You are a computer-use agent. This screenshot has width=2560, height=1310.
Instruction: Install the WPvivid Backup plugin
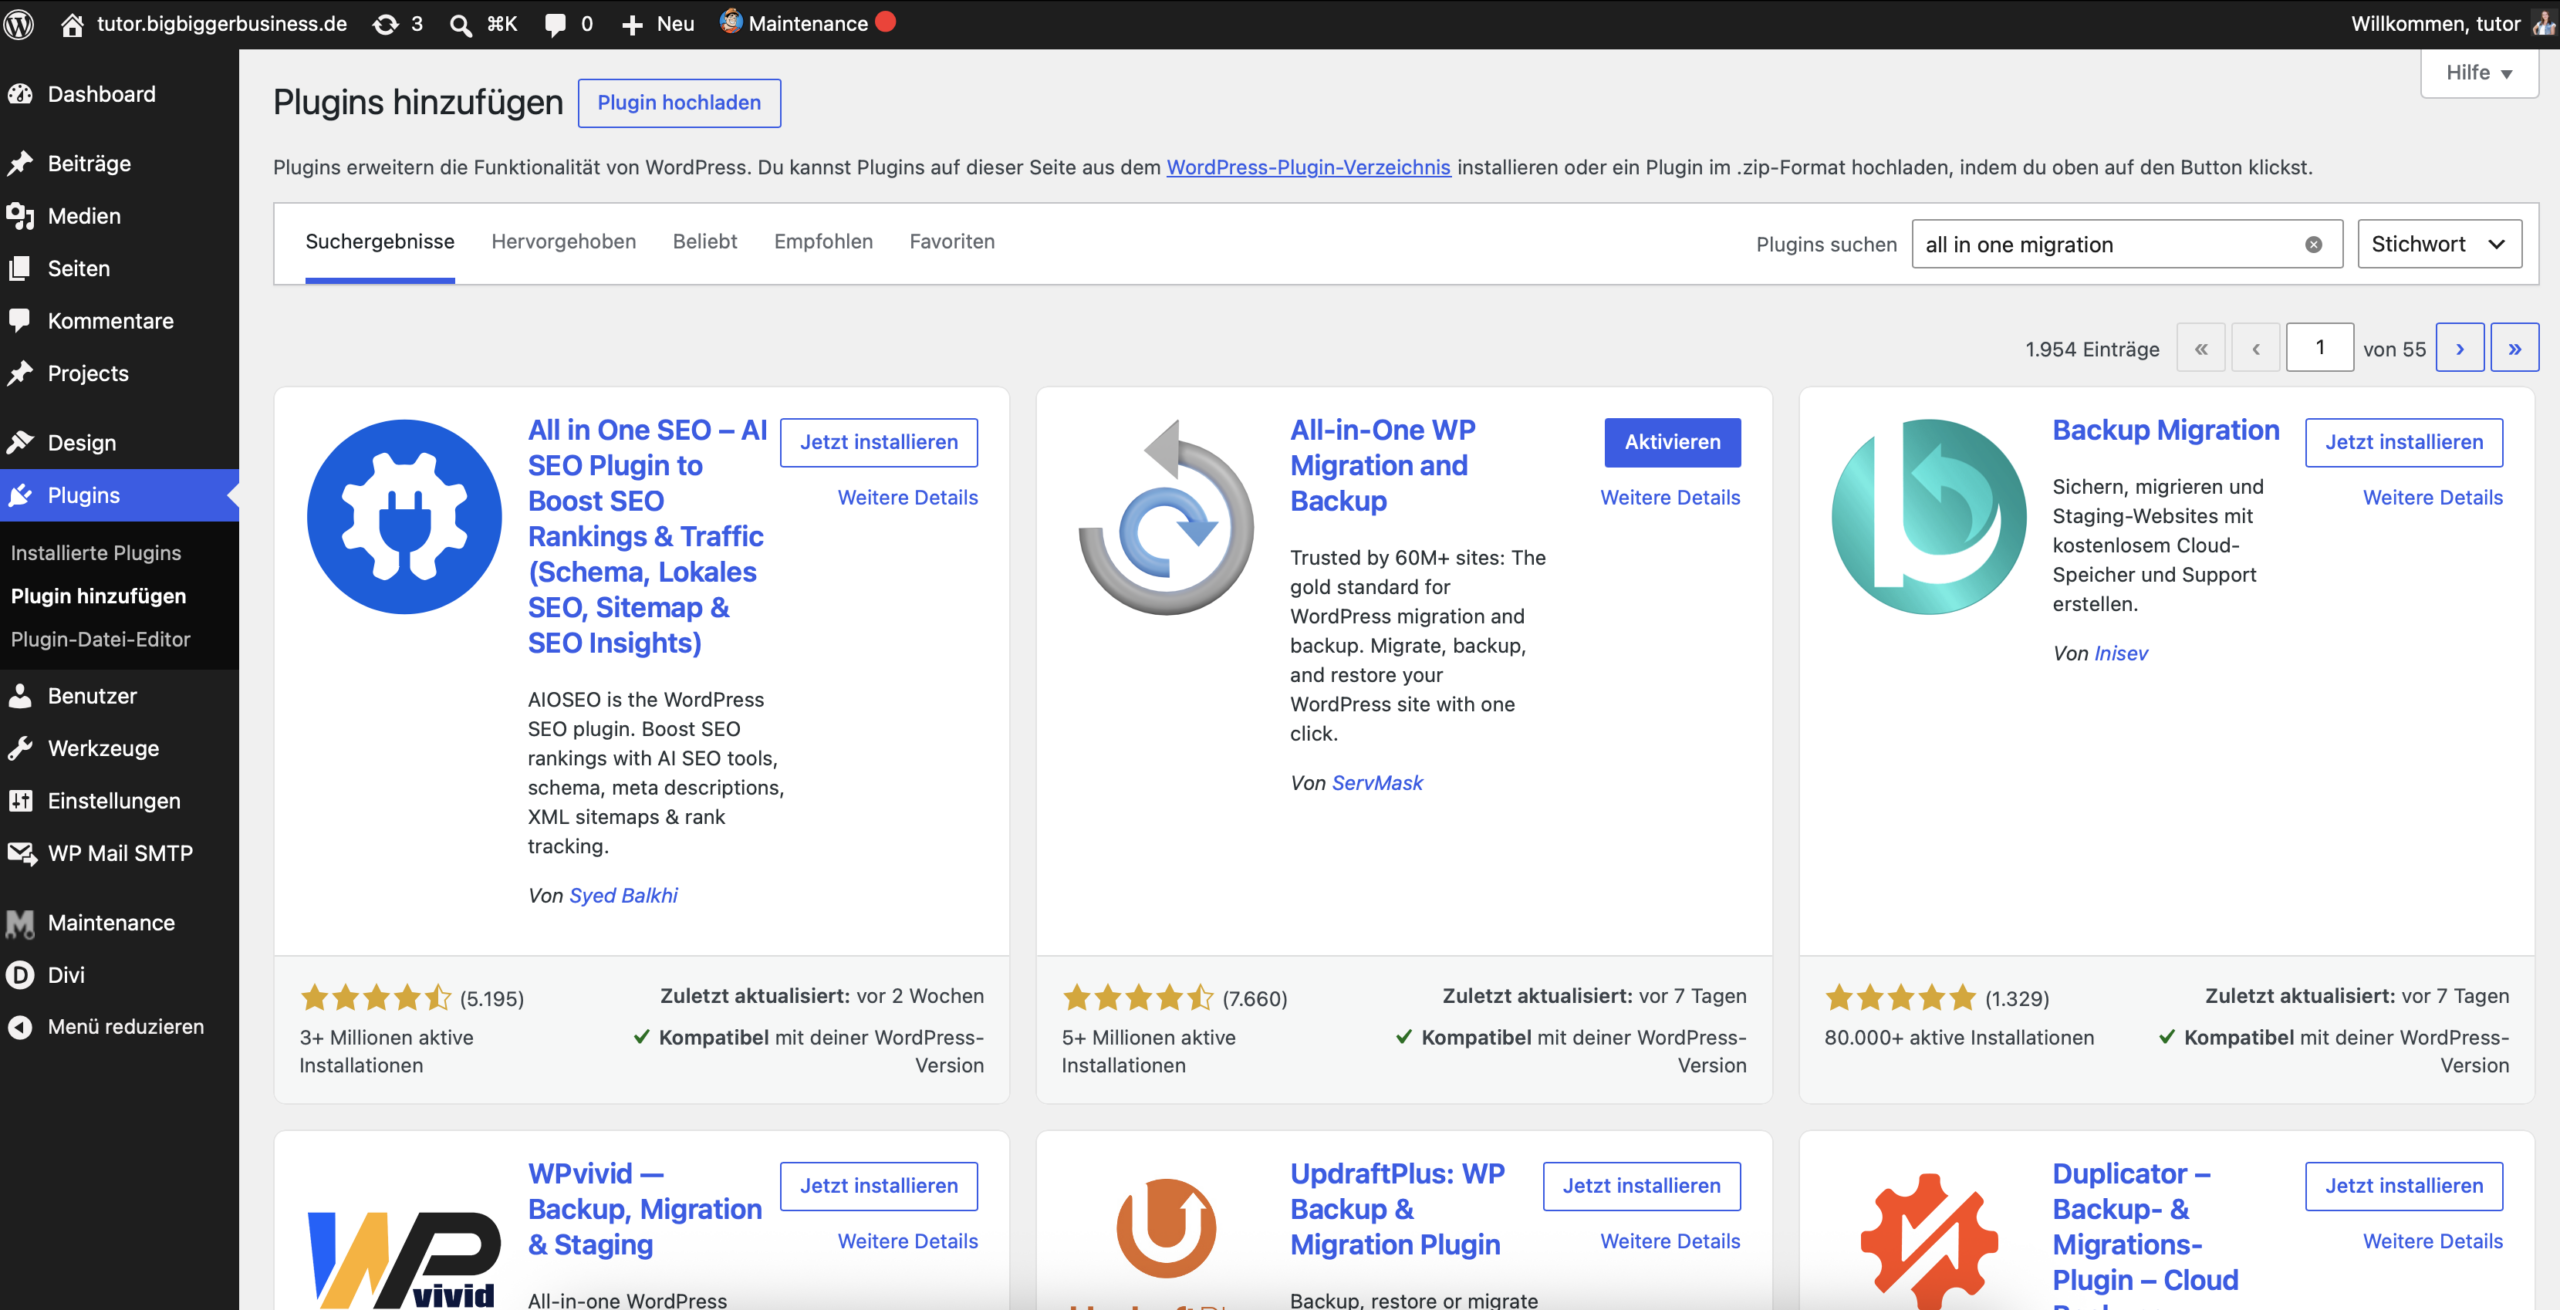point(879,1185)
